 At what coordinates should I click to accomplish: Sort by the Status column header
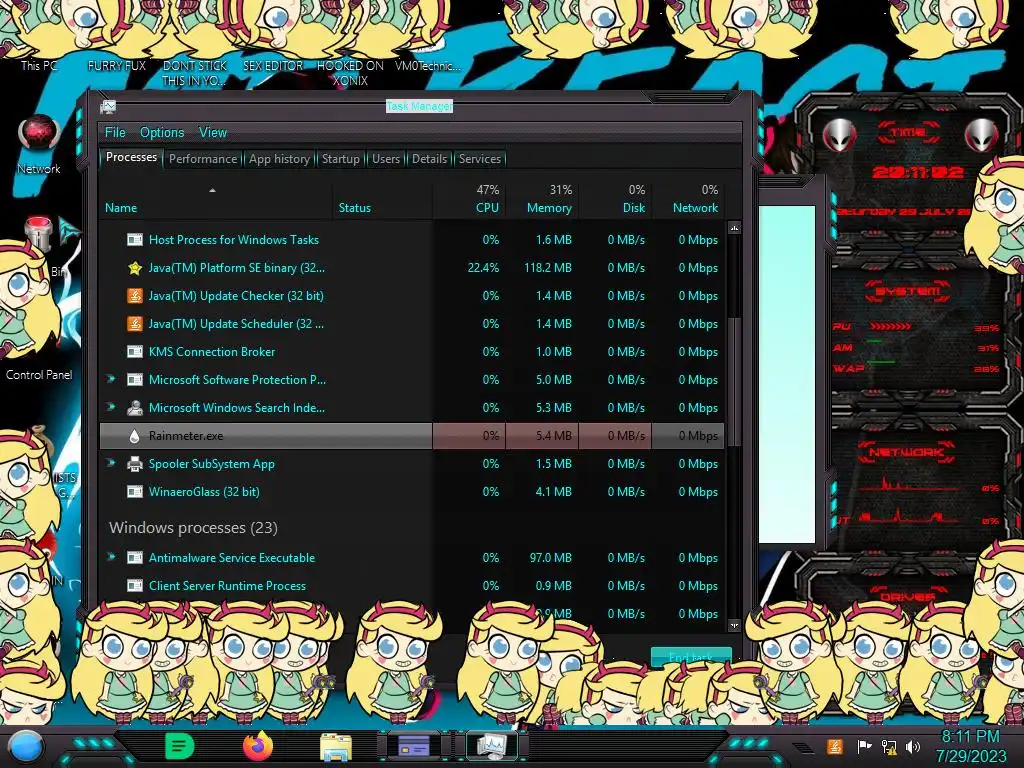pyautogui.click(x=383, y=200)
